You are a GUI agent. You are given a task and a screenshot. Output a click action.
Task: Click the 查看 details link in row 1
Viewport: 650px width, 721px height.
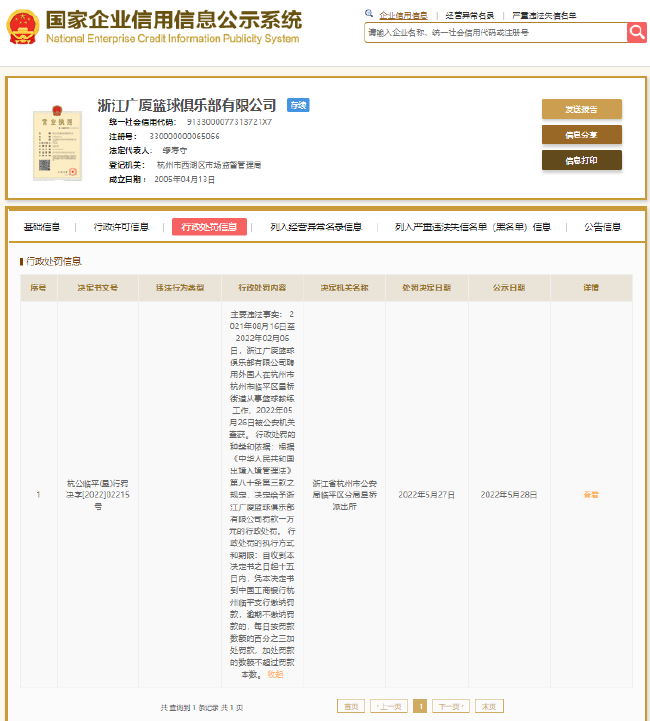pyautogui.click(x=591, y=495)
